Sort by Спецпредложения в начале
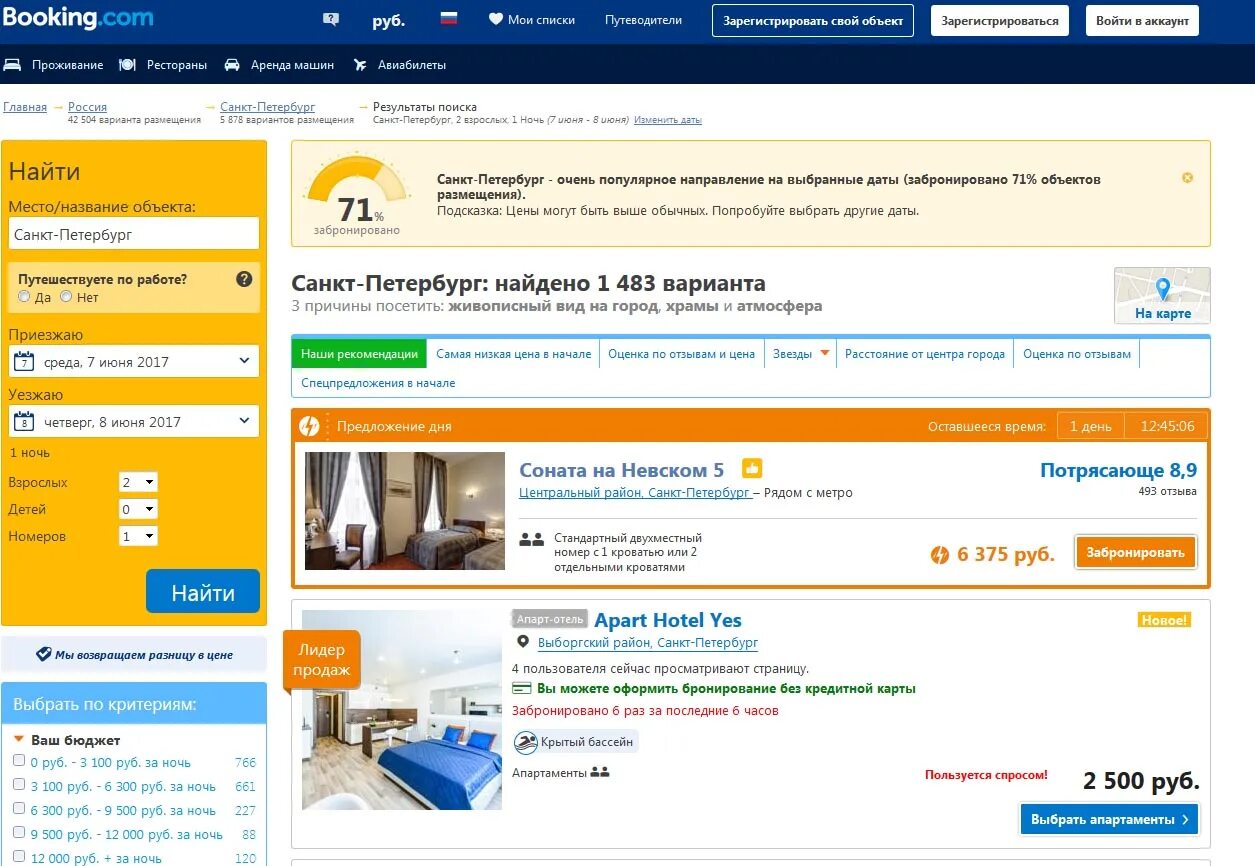Viewport: 1255px width, 866px height. (x=378, y=383)
